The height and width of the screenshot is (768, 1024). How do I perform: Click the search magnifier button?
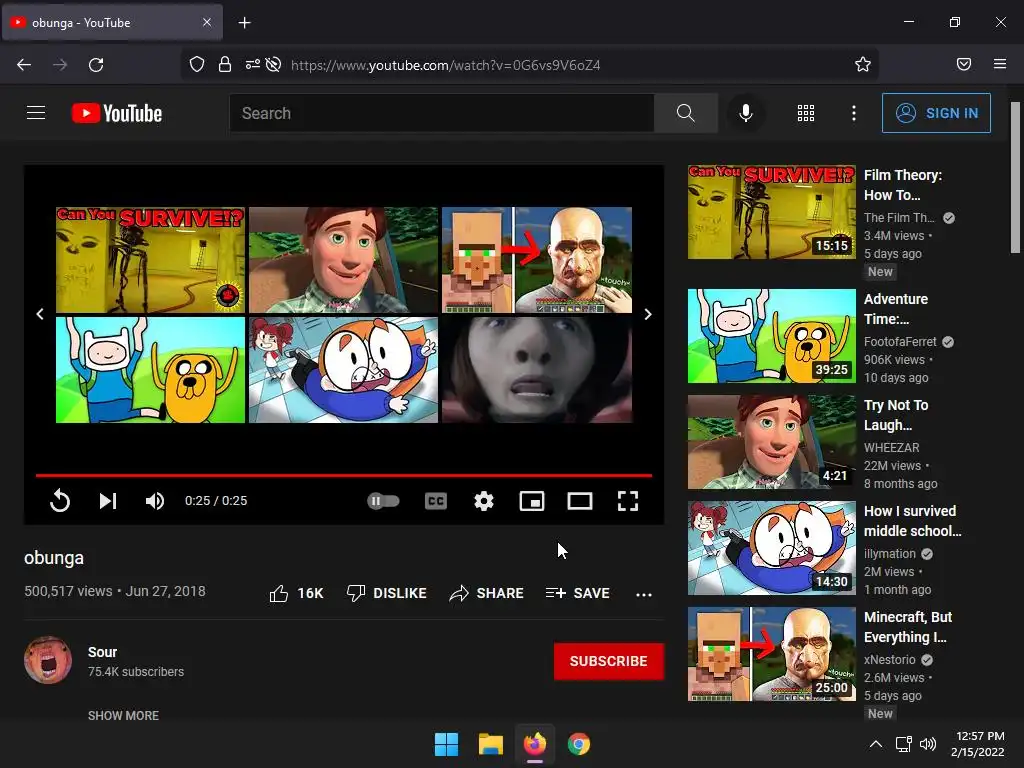pos(686,113)
